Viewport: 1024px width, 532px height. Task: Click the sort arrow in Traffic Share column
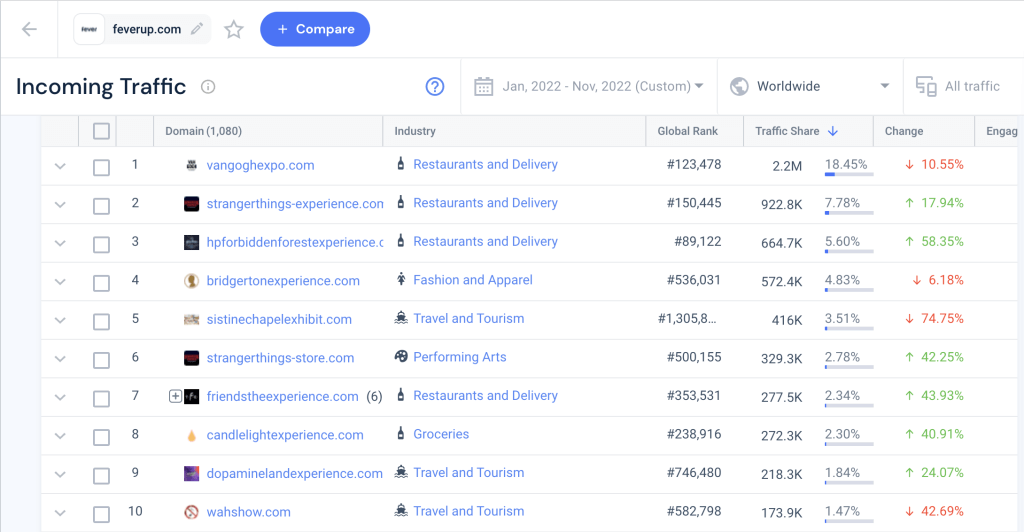coord(833,131)
